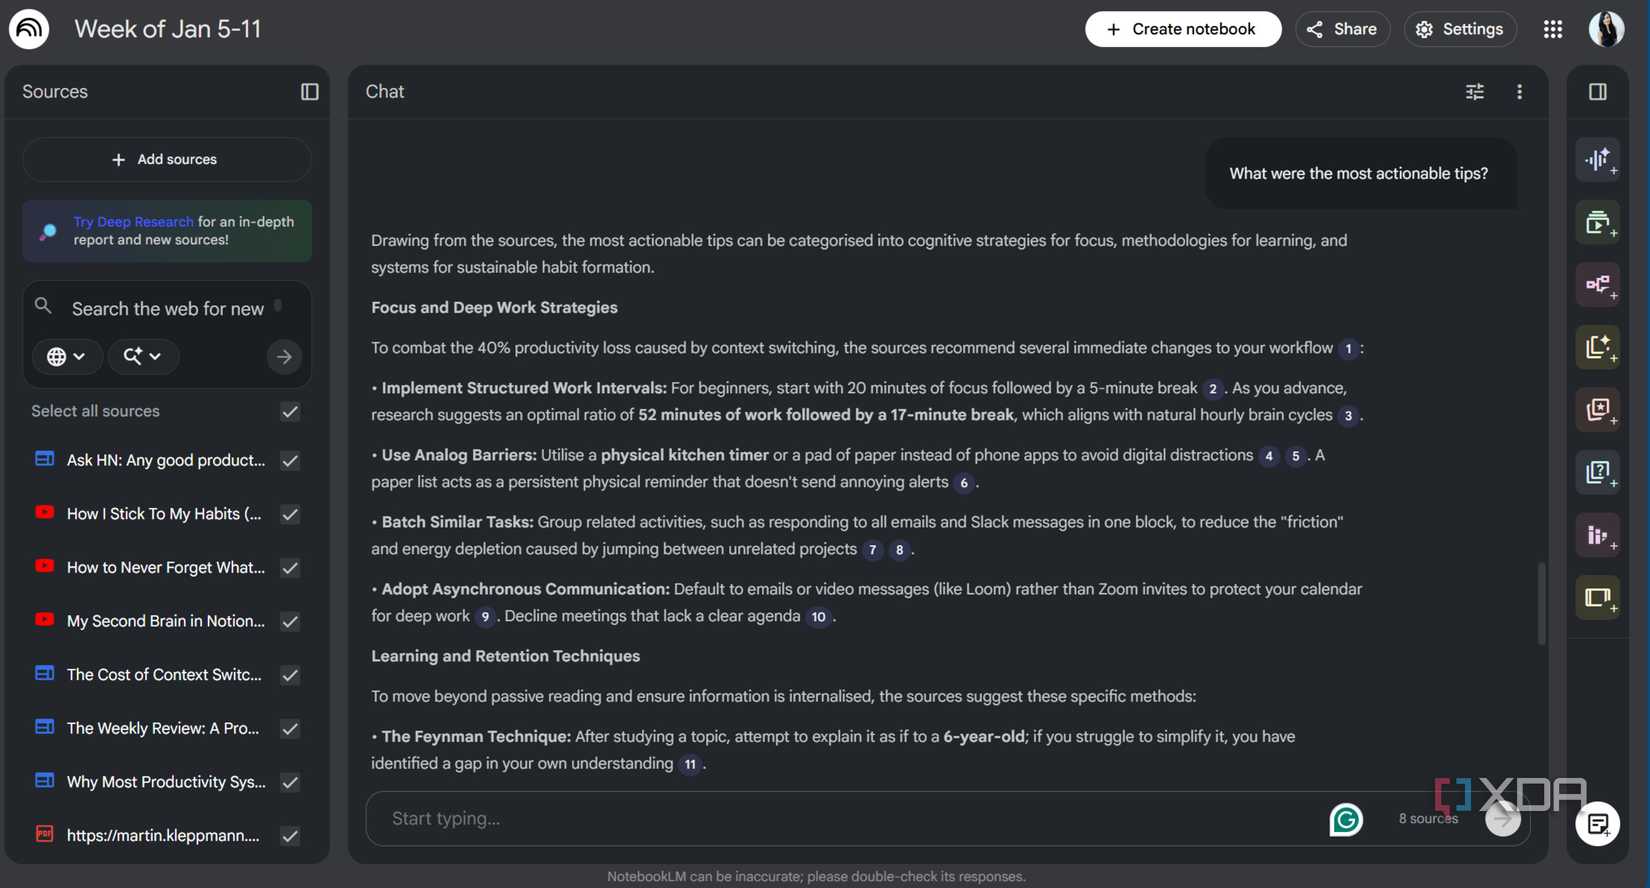Open the research mode dropdown
Image resolution: width=1650 pixels, height=888 pixels.
tap(142, 356)
